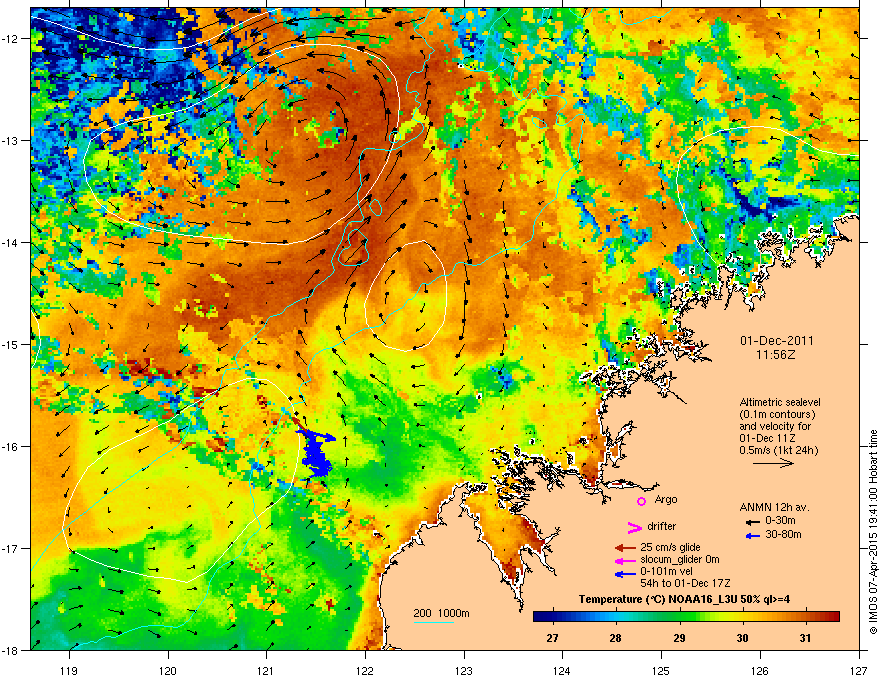
Task: Click the colorbar tick label 28
Action: coord(616,638)
